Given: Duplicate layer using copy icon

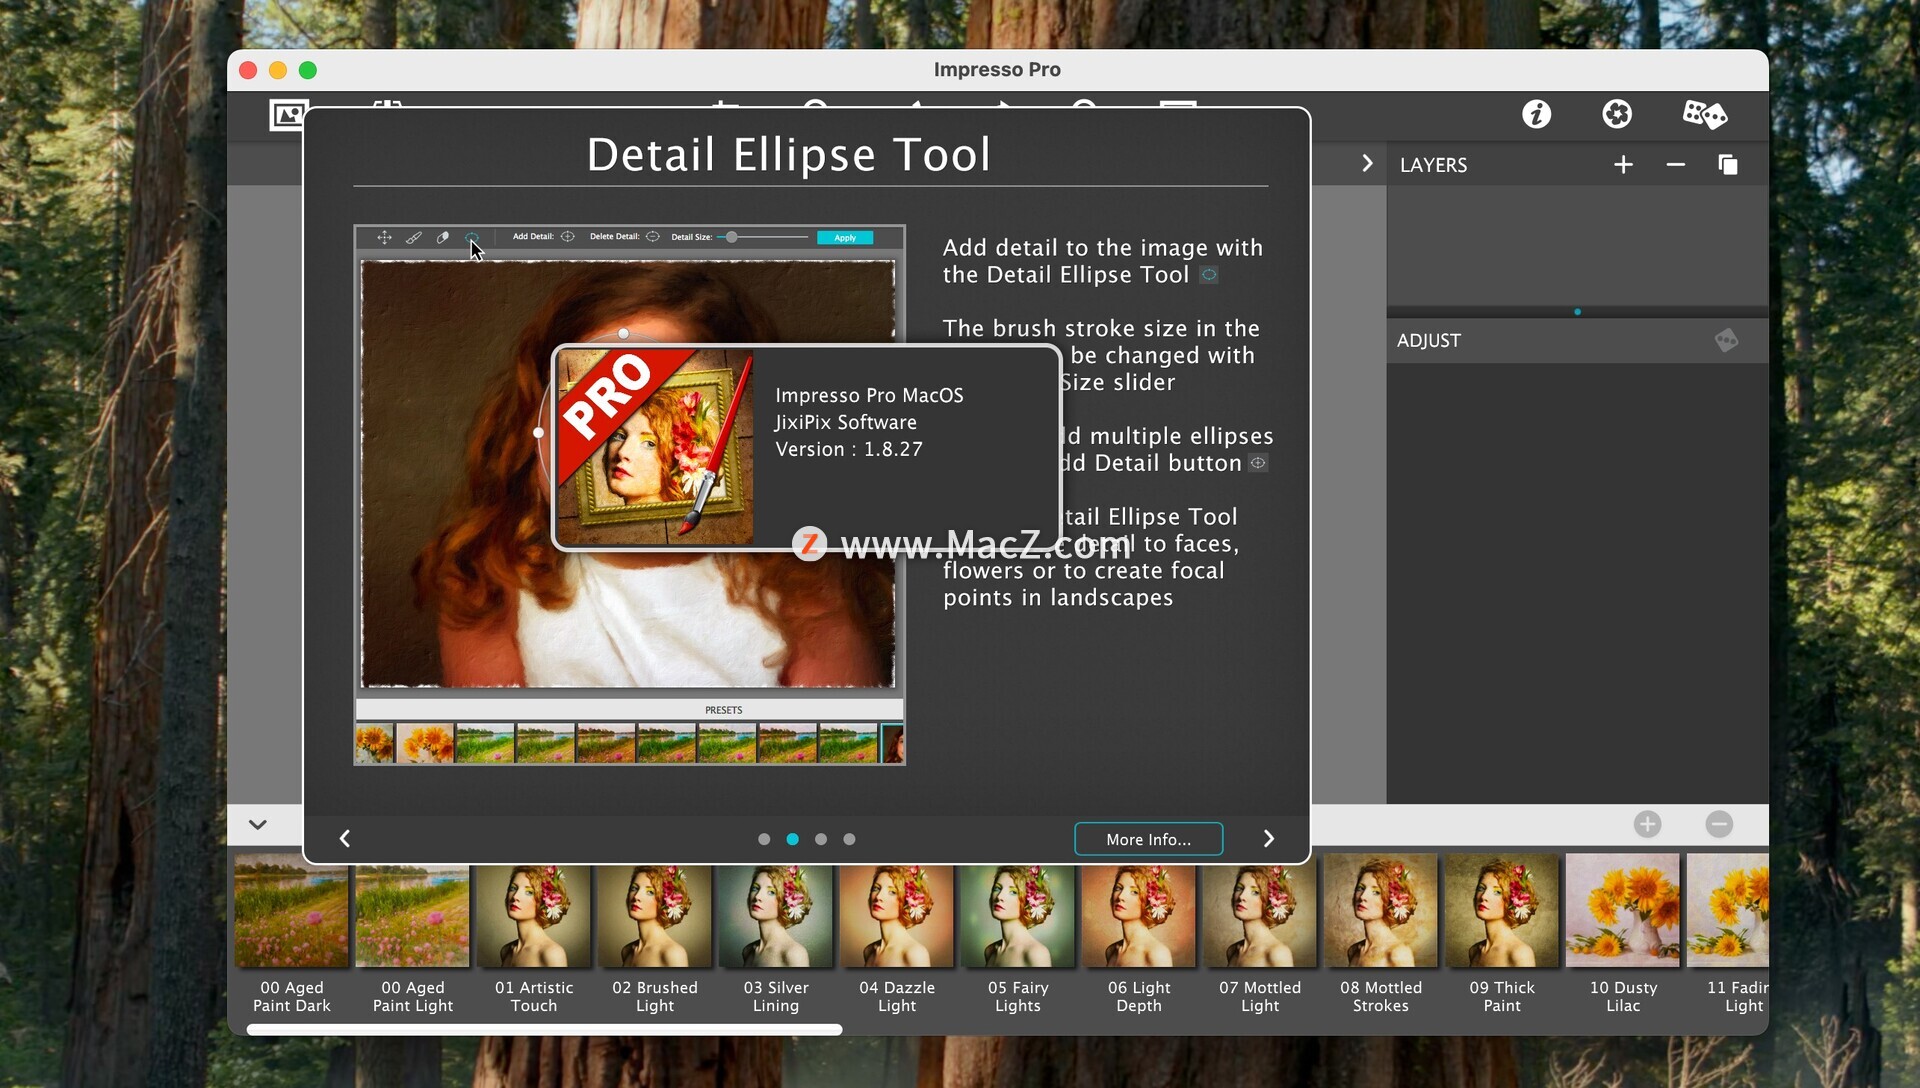Looking at the screenshot, I should pyautogui.click(x=1728, y=165).
